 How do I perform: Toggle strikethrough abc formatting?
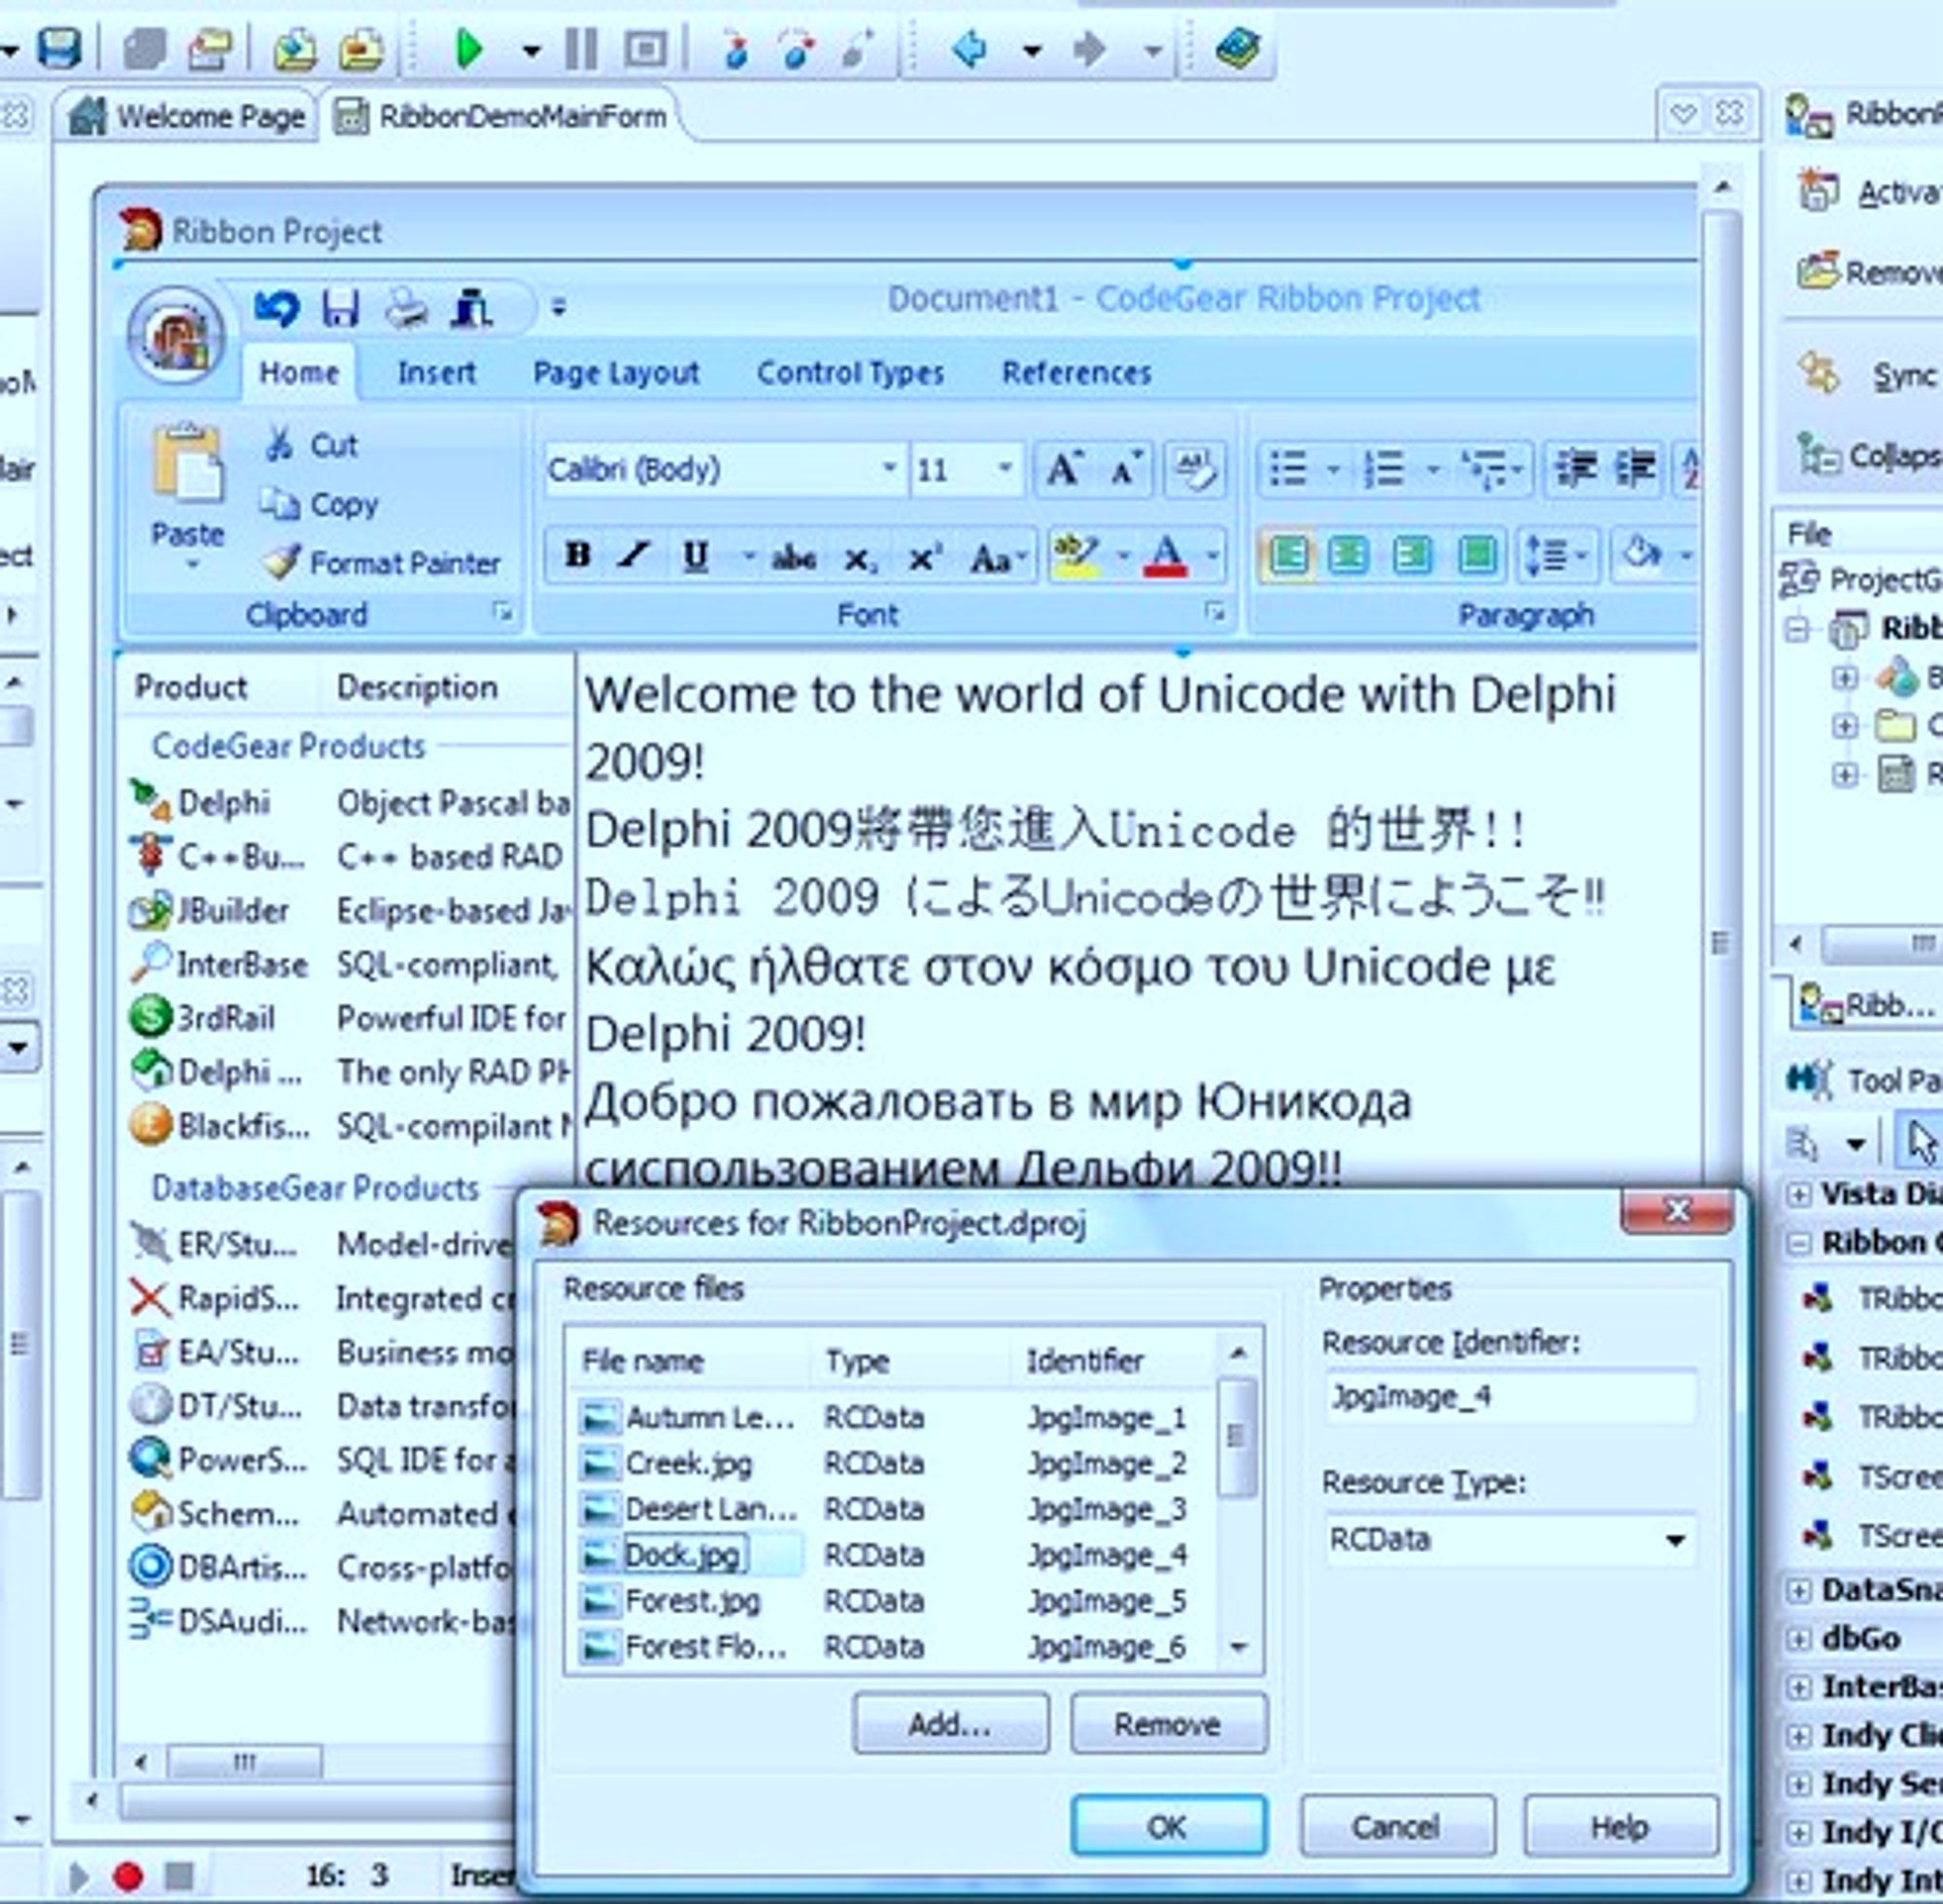pos(793,557)
